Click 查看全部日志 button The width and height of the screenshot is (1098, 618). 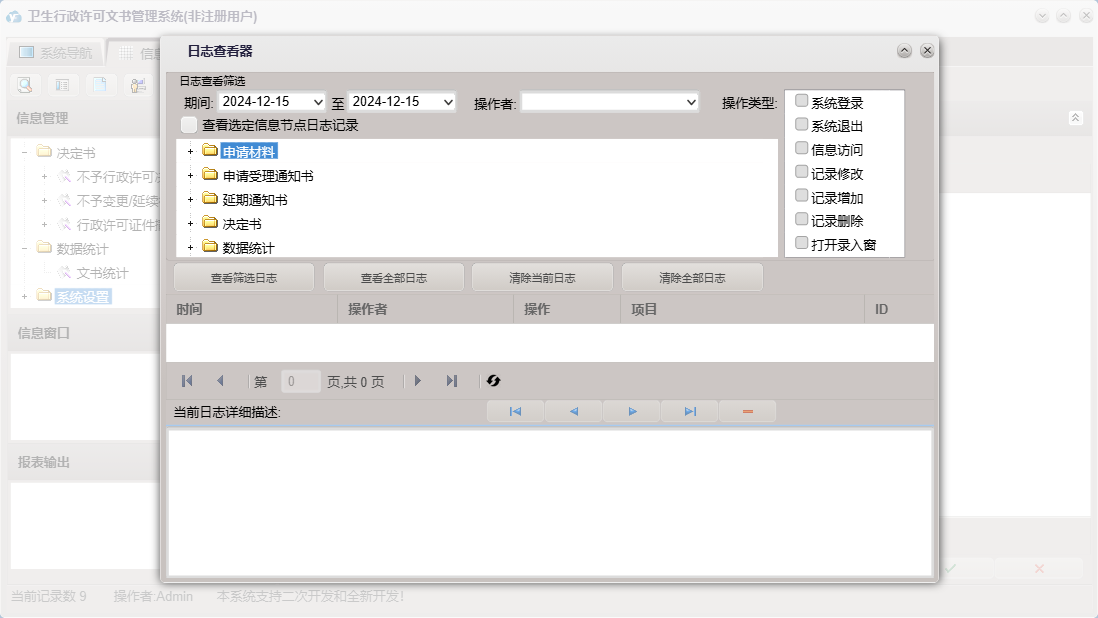pyautogui.click(x=394, y=278)
